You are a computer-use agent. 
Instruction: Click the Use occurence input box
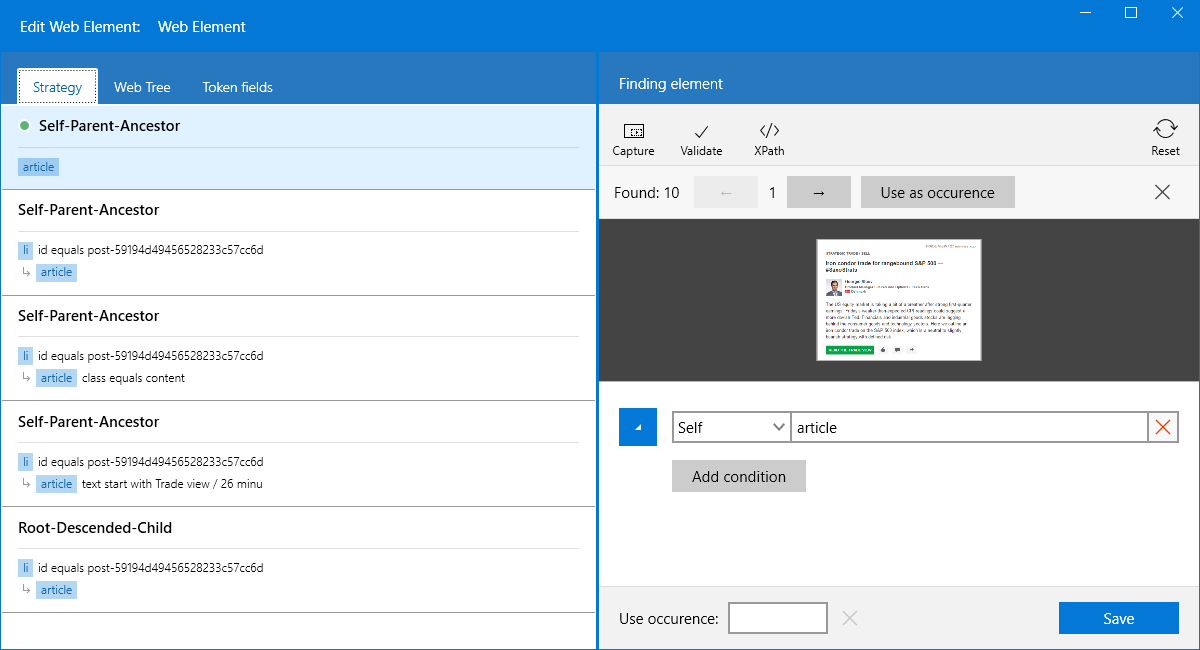tap(777, 619)
